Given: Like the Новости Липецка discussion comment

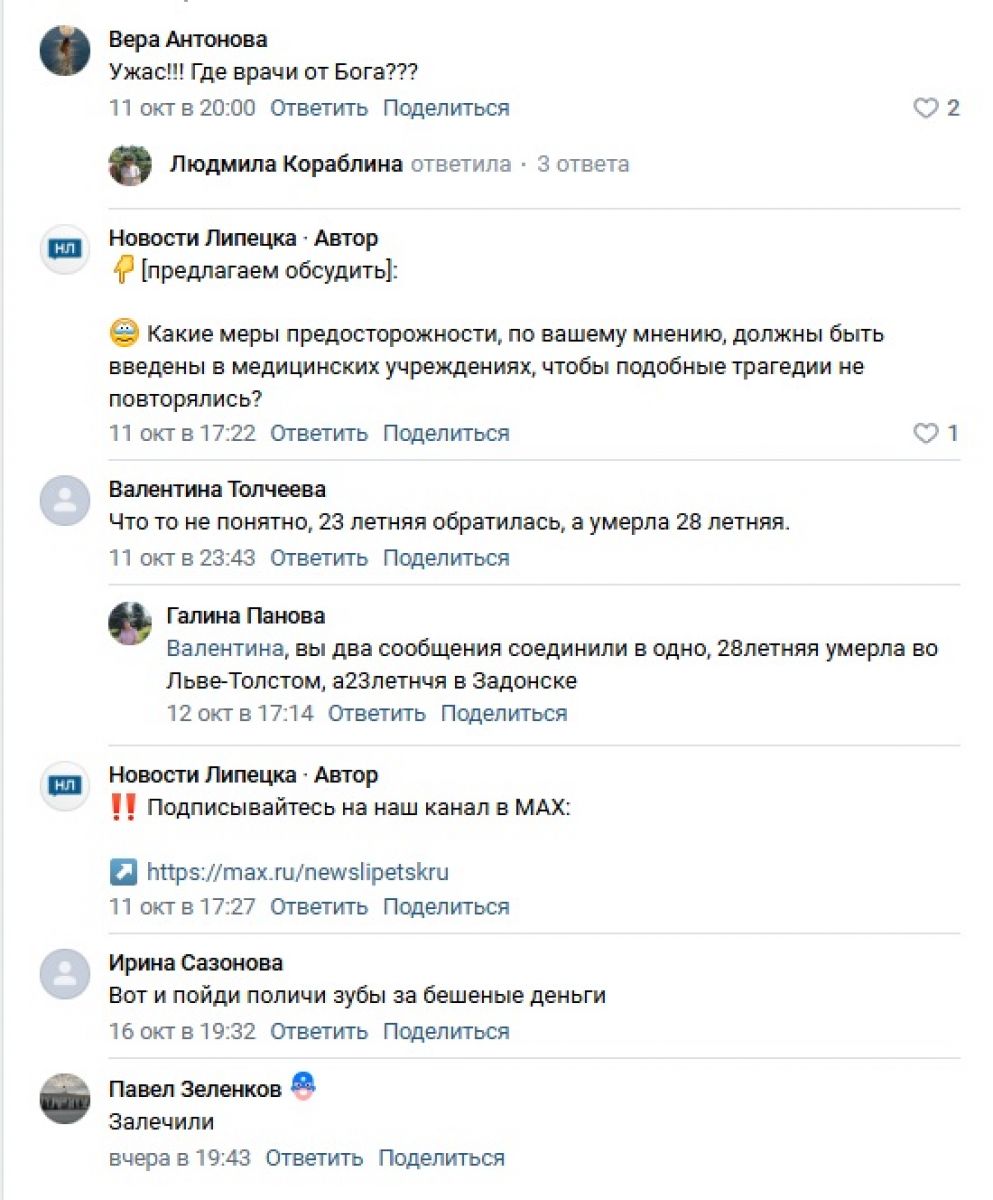Looking at the screenshot, I should point(926,433).
